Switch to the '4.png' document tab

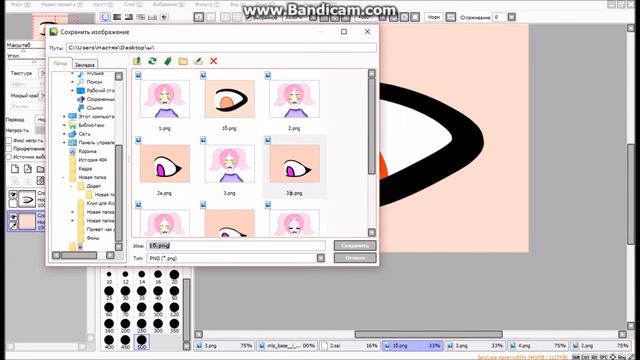pyautogui.click(x=537, y=346)
